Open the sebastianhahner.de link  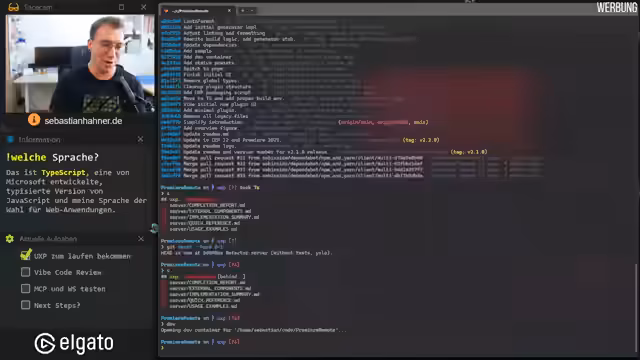click(83, 121)
